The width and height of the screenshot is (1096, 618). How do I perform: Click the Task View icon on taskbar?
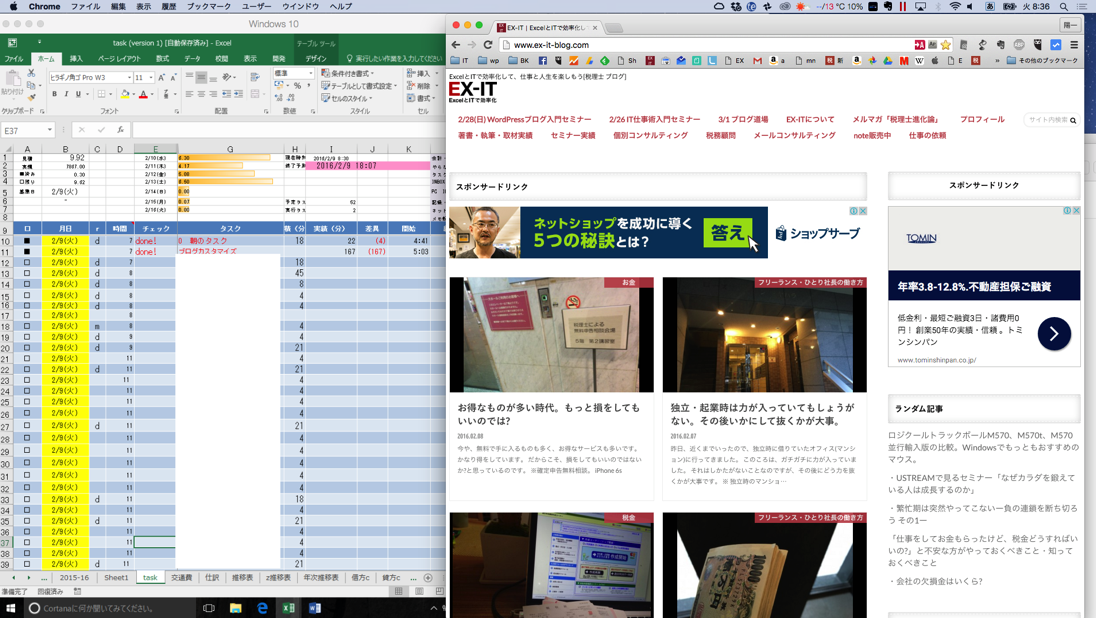[208, 608]
